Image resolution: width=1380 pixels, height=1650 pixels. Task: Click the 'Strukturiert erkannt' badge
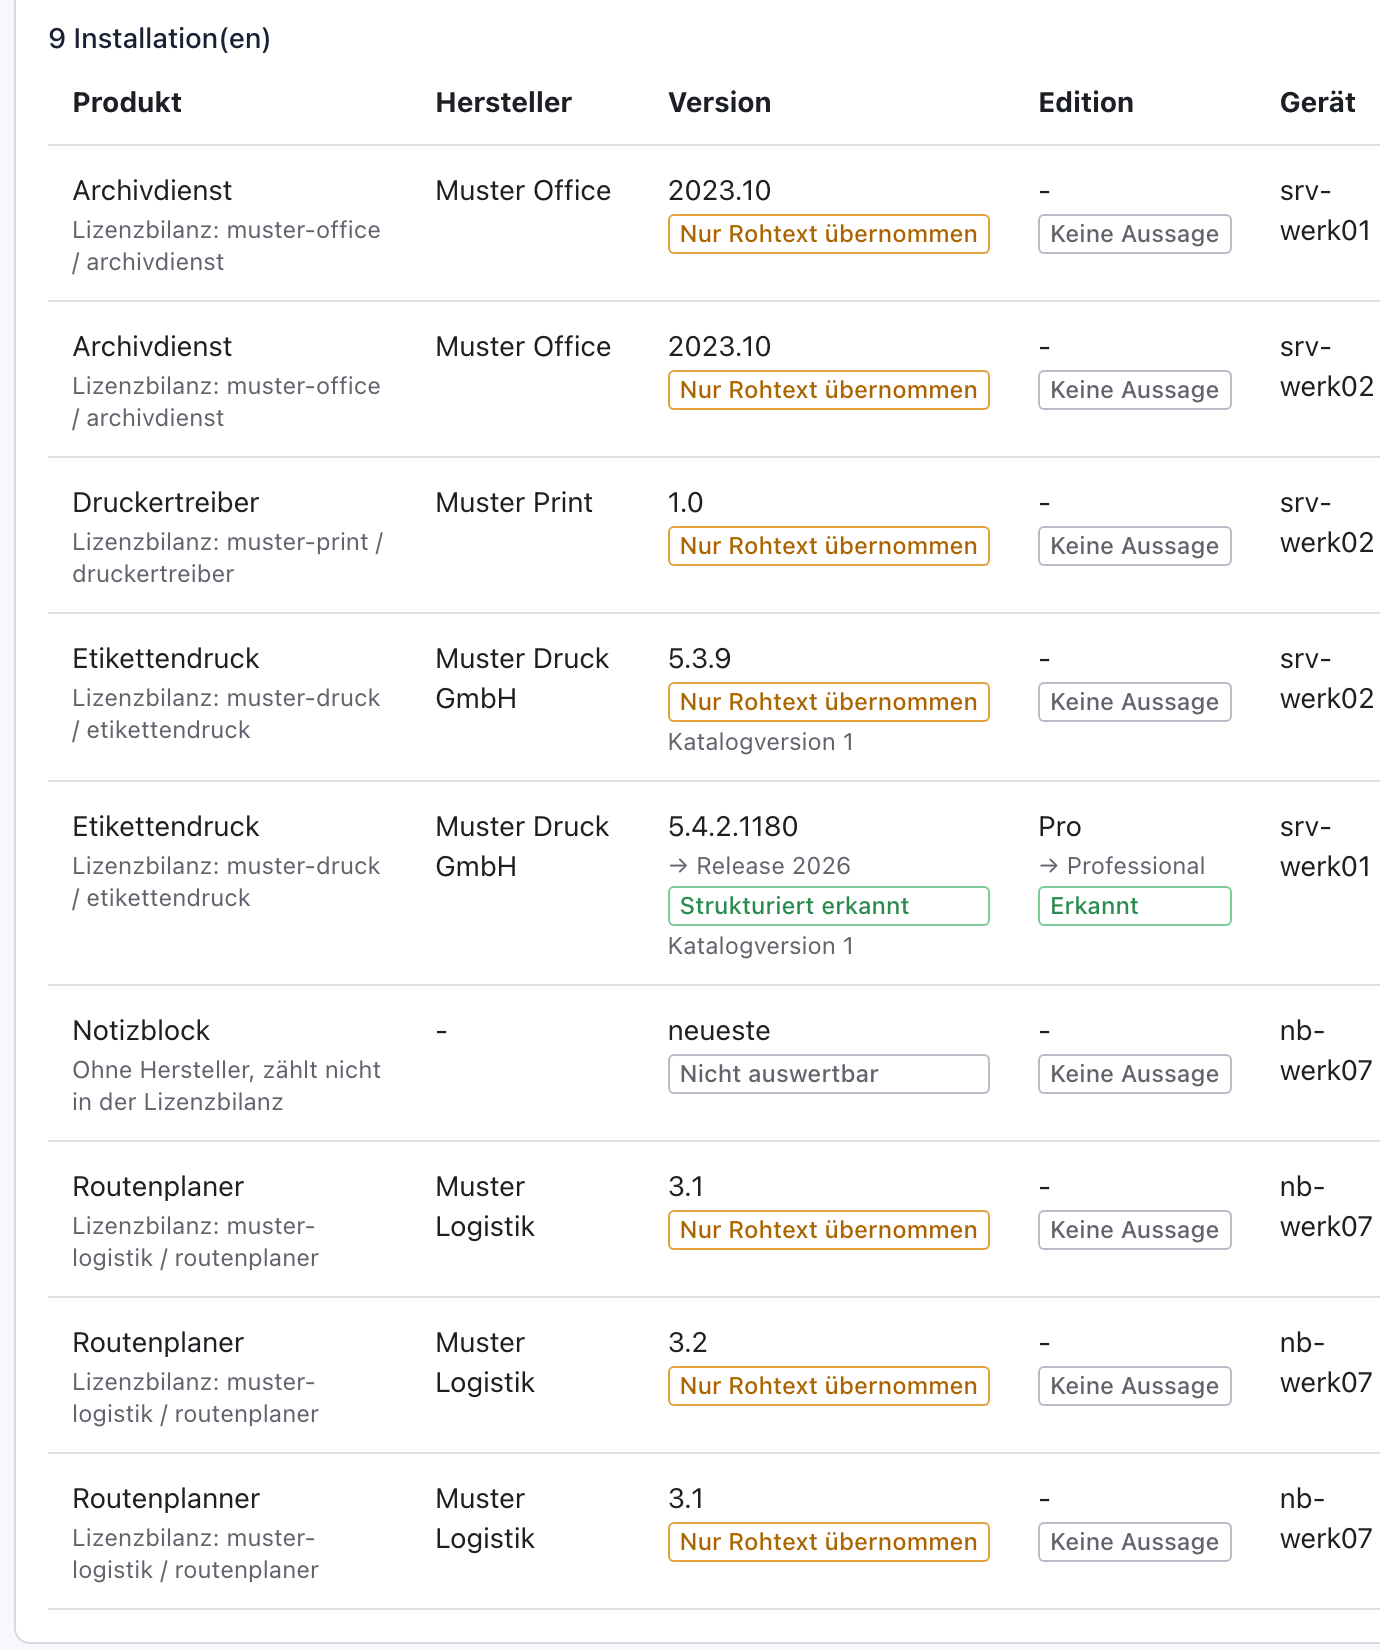coord(828,906)
